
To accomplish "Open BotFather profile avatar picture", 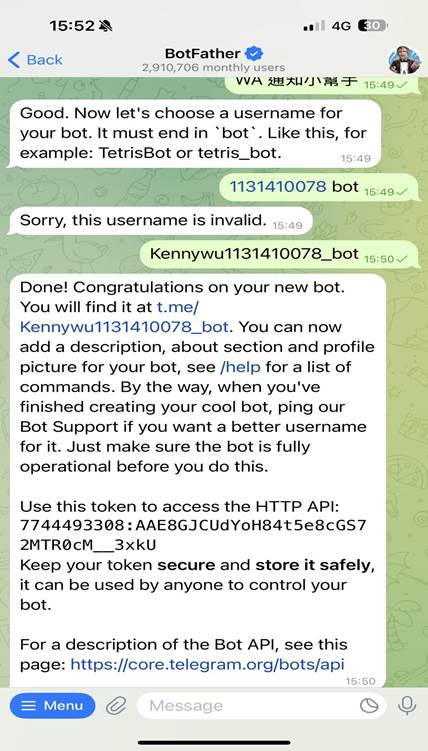I will pos(404,60).
